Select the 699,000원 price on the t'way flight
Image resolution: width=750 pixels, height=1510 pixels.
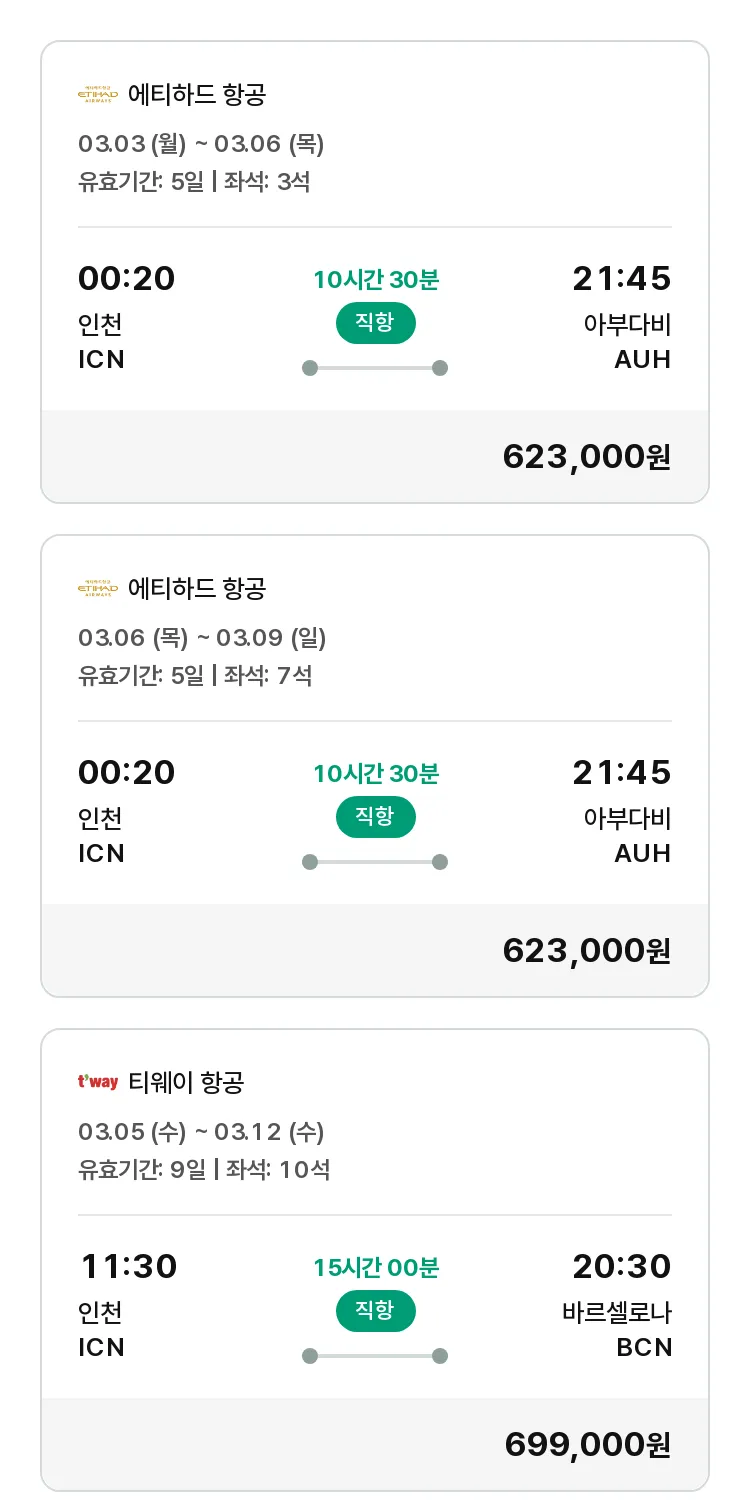pyautogui.click(x=587, y=1445)
